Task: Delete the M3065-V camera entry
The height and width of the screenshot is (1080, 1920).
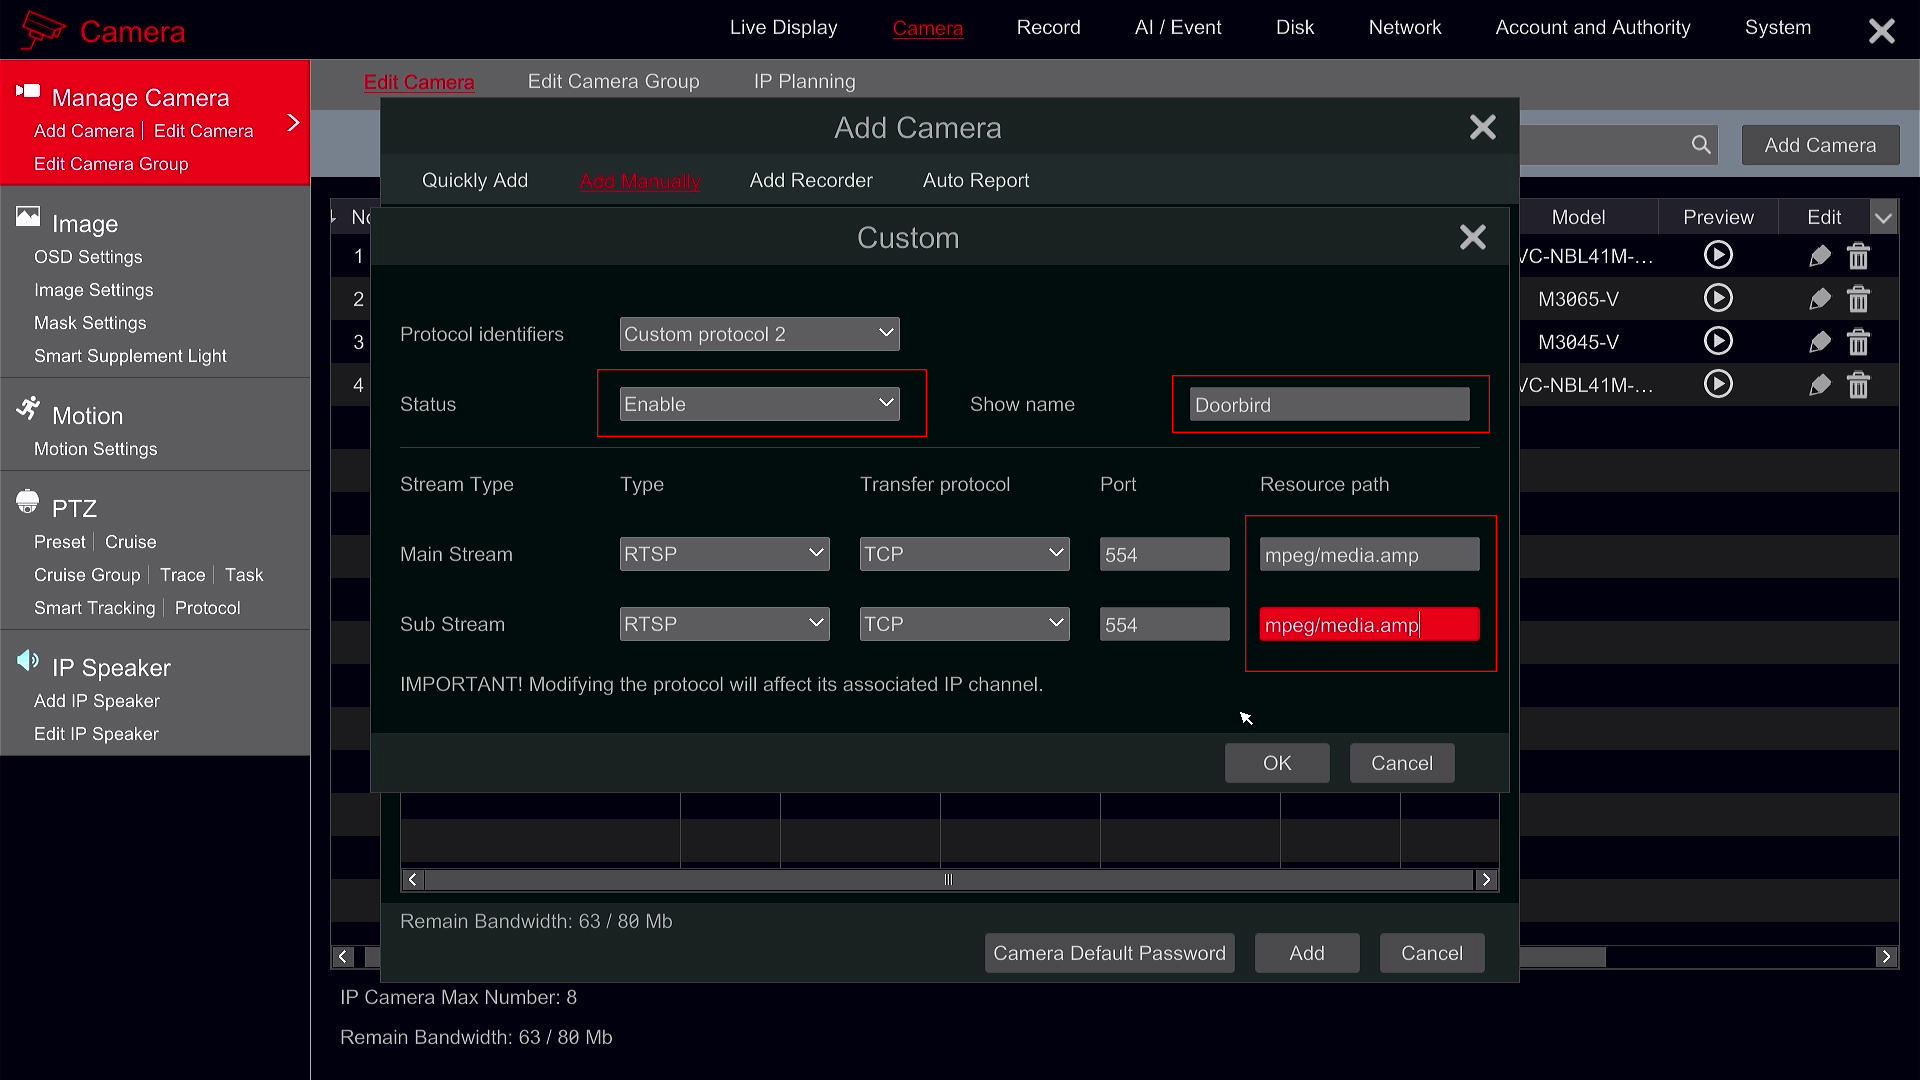Action: tap(1858, 299)
